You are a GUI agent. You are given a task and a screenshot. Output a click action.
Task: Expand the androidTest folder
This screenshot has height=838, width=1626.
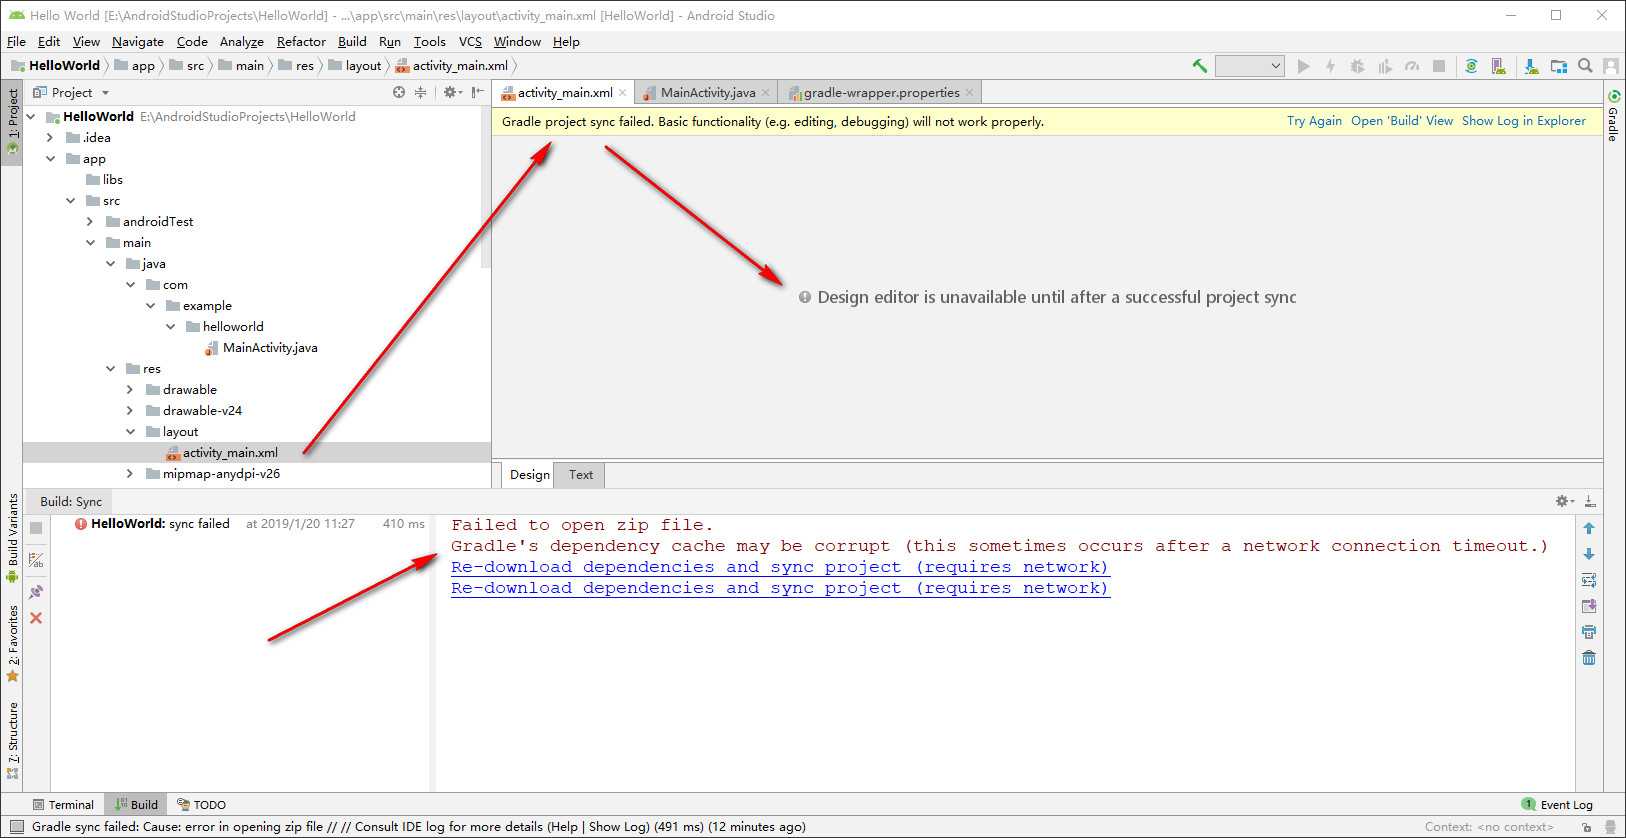[x=90, y=222]
